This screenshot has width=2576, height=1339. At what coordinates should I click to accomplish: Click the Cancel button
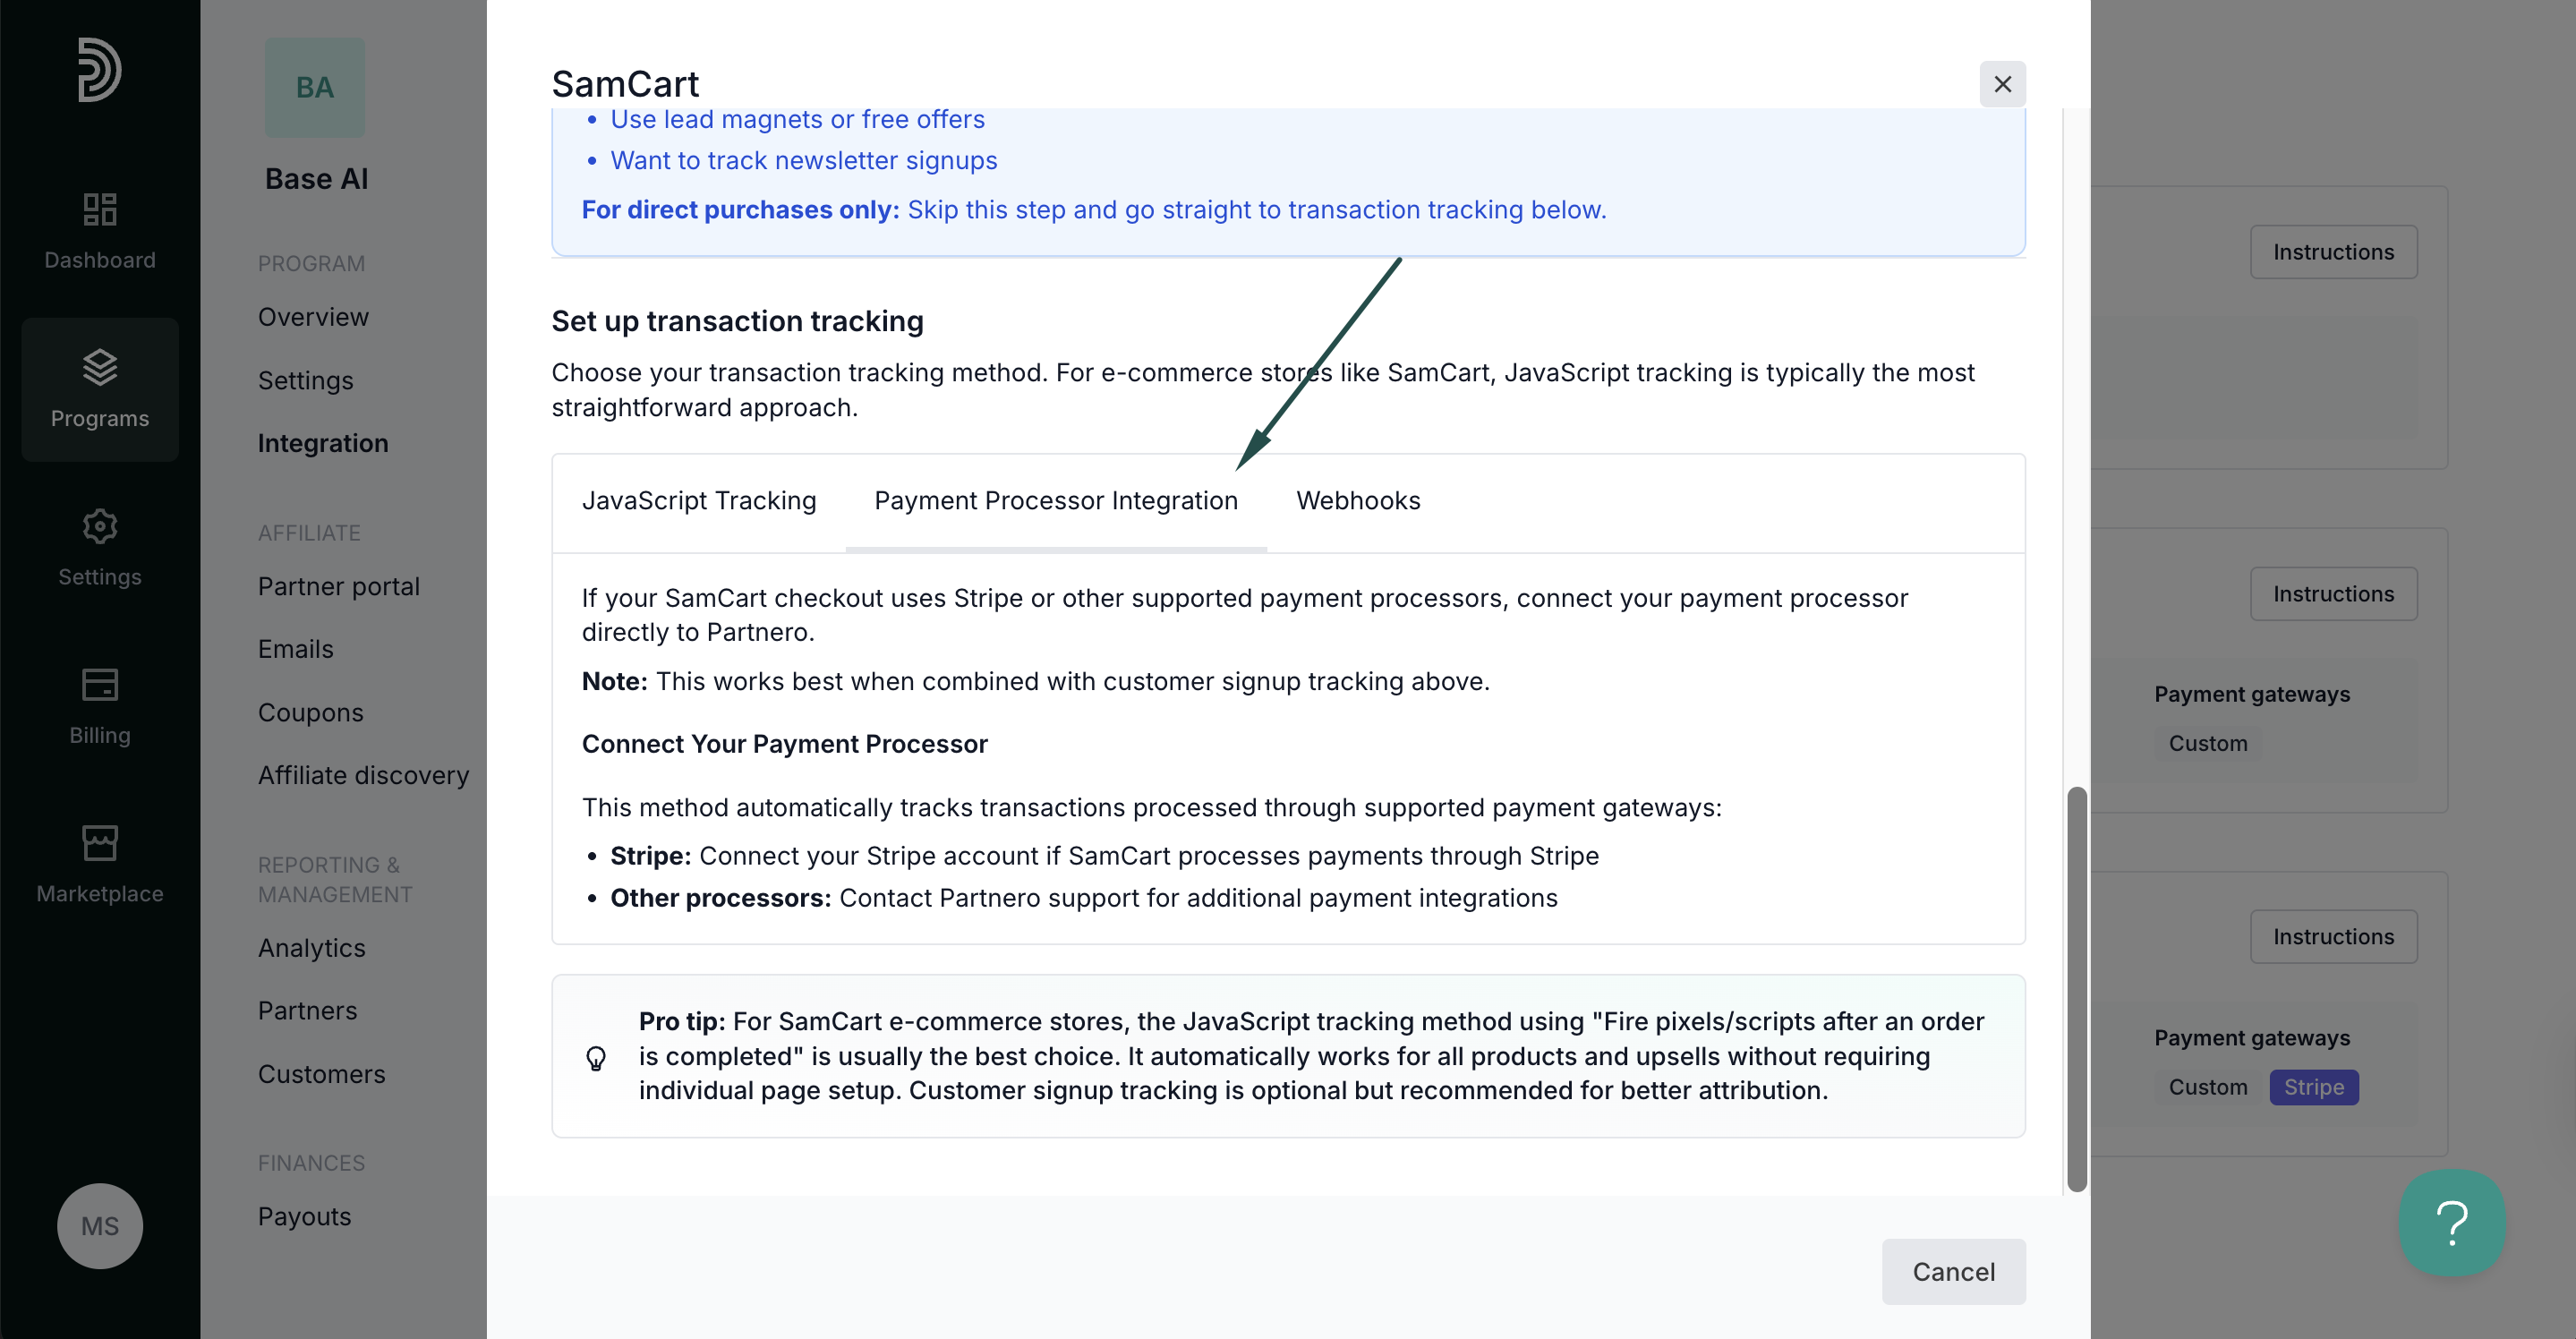[x=1953, y=1271]
